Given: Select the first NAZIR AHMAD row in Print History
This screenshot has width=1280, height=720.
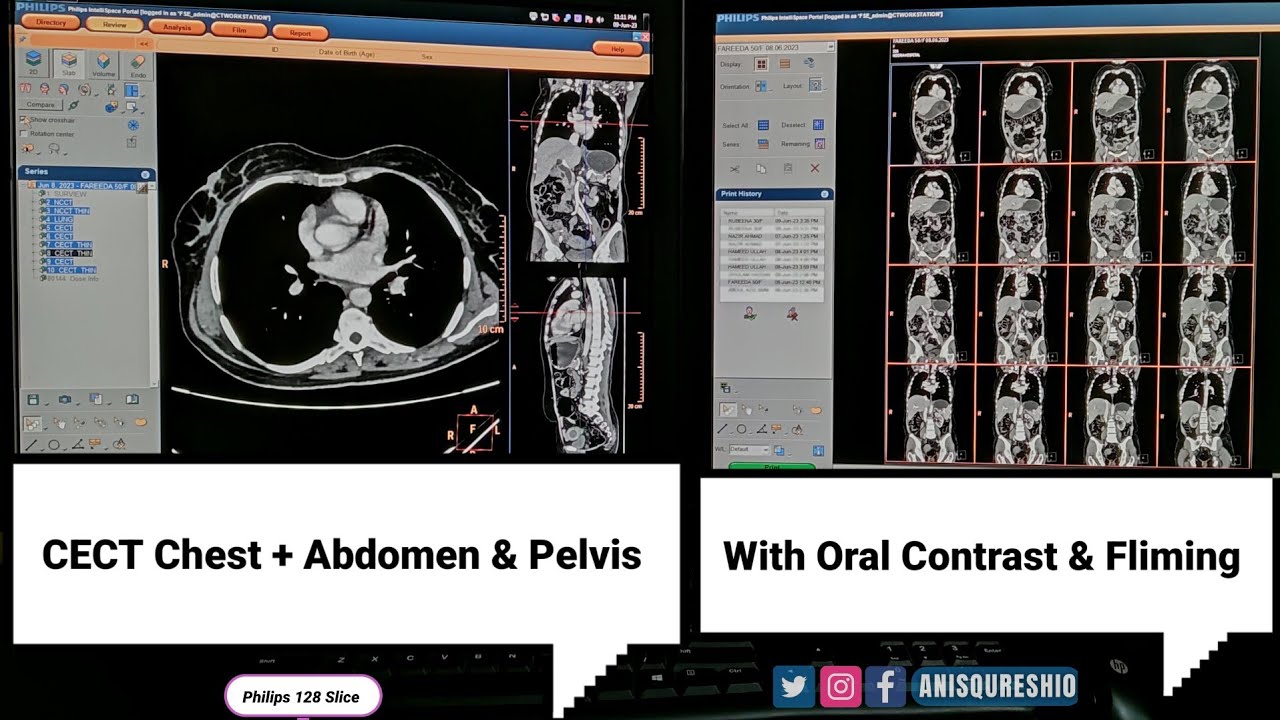Looking at the screenshot, I should 770,236.
